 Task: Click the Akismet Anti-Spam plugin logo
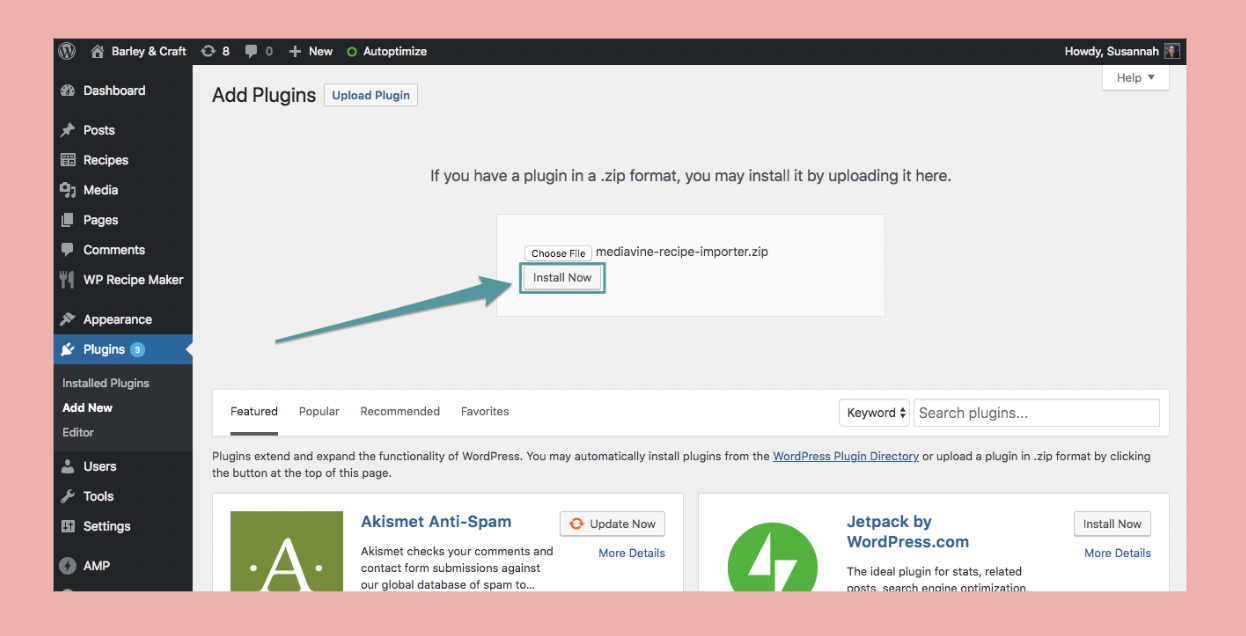pos(286,551)
